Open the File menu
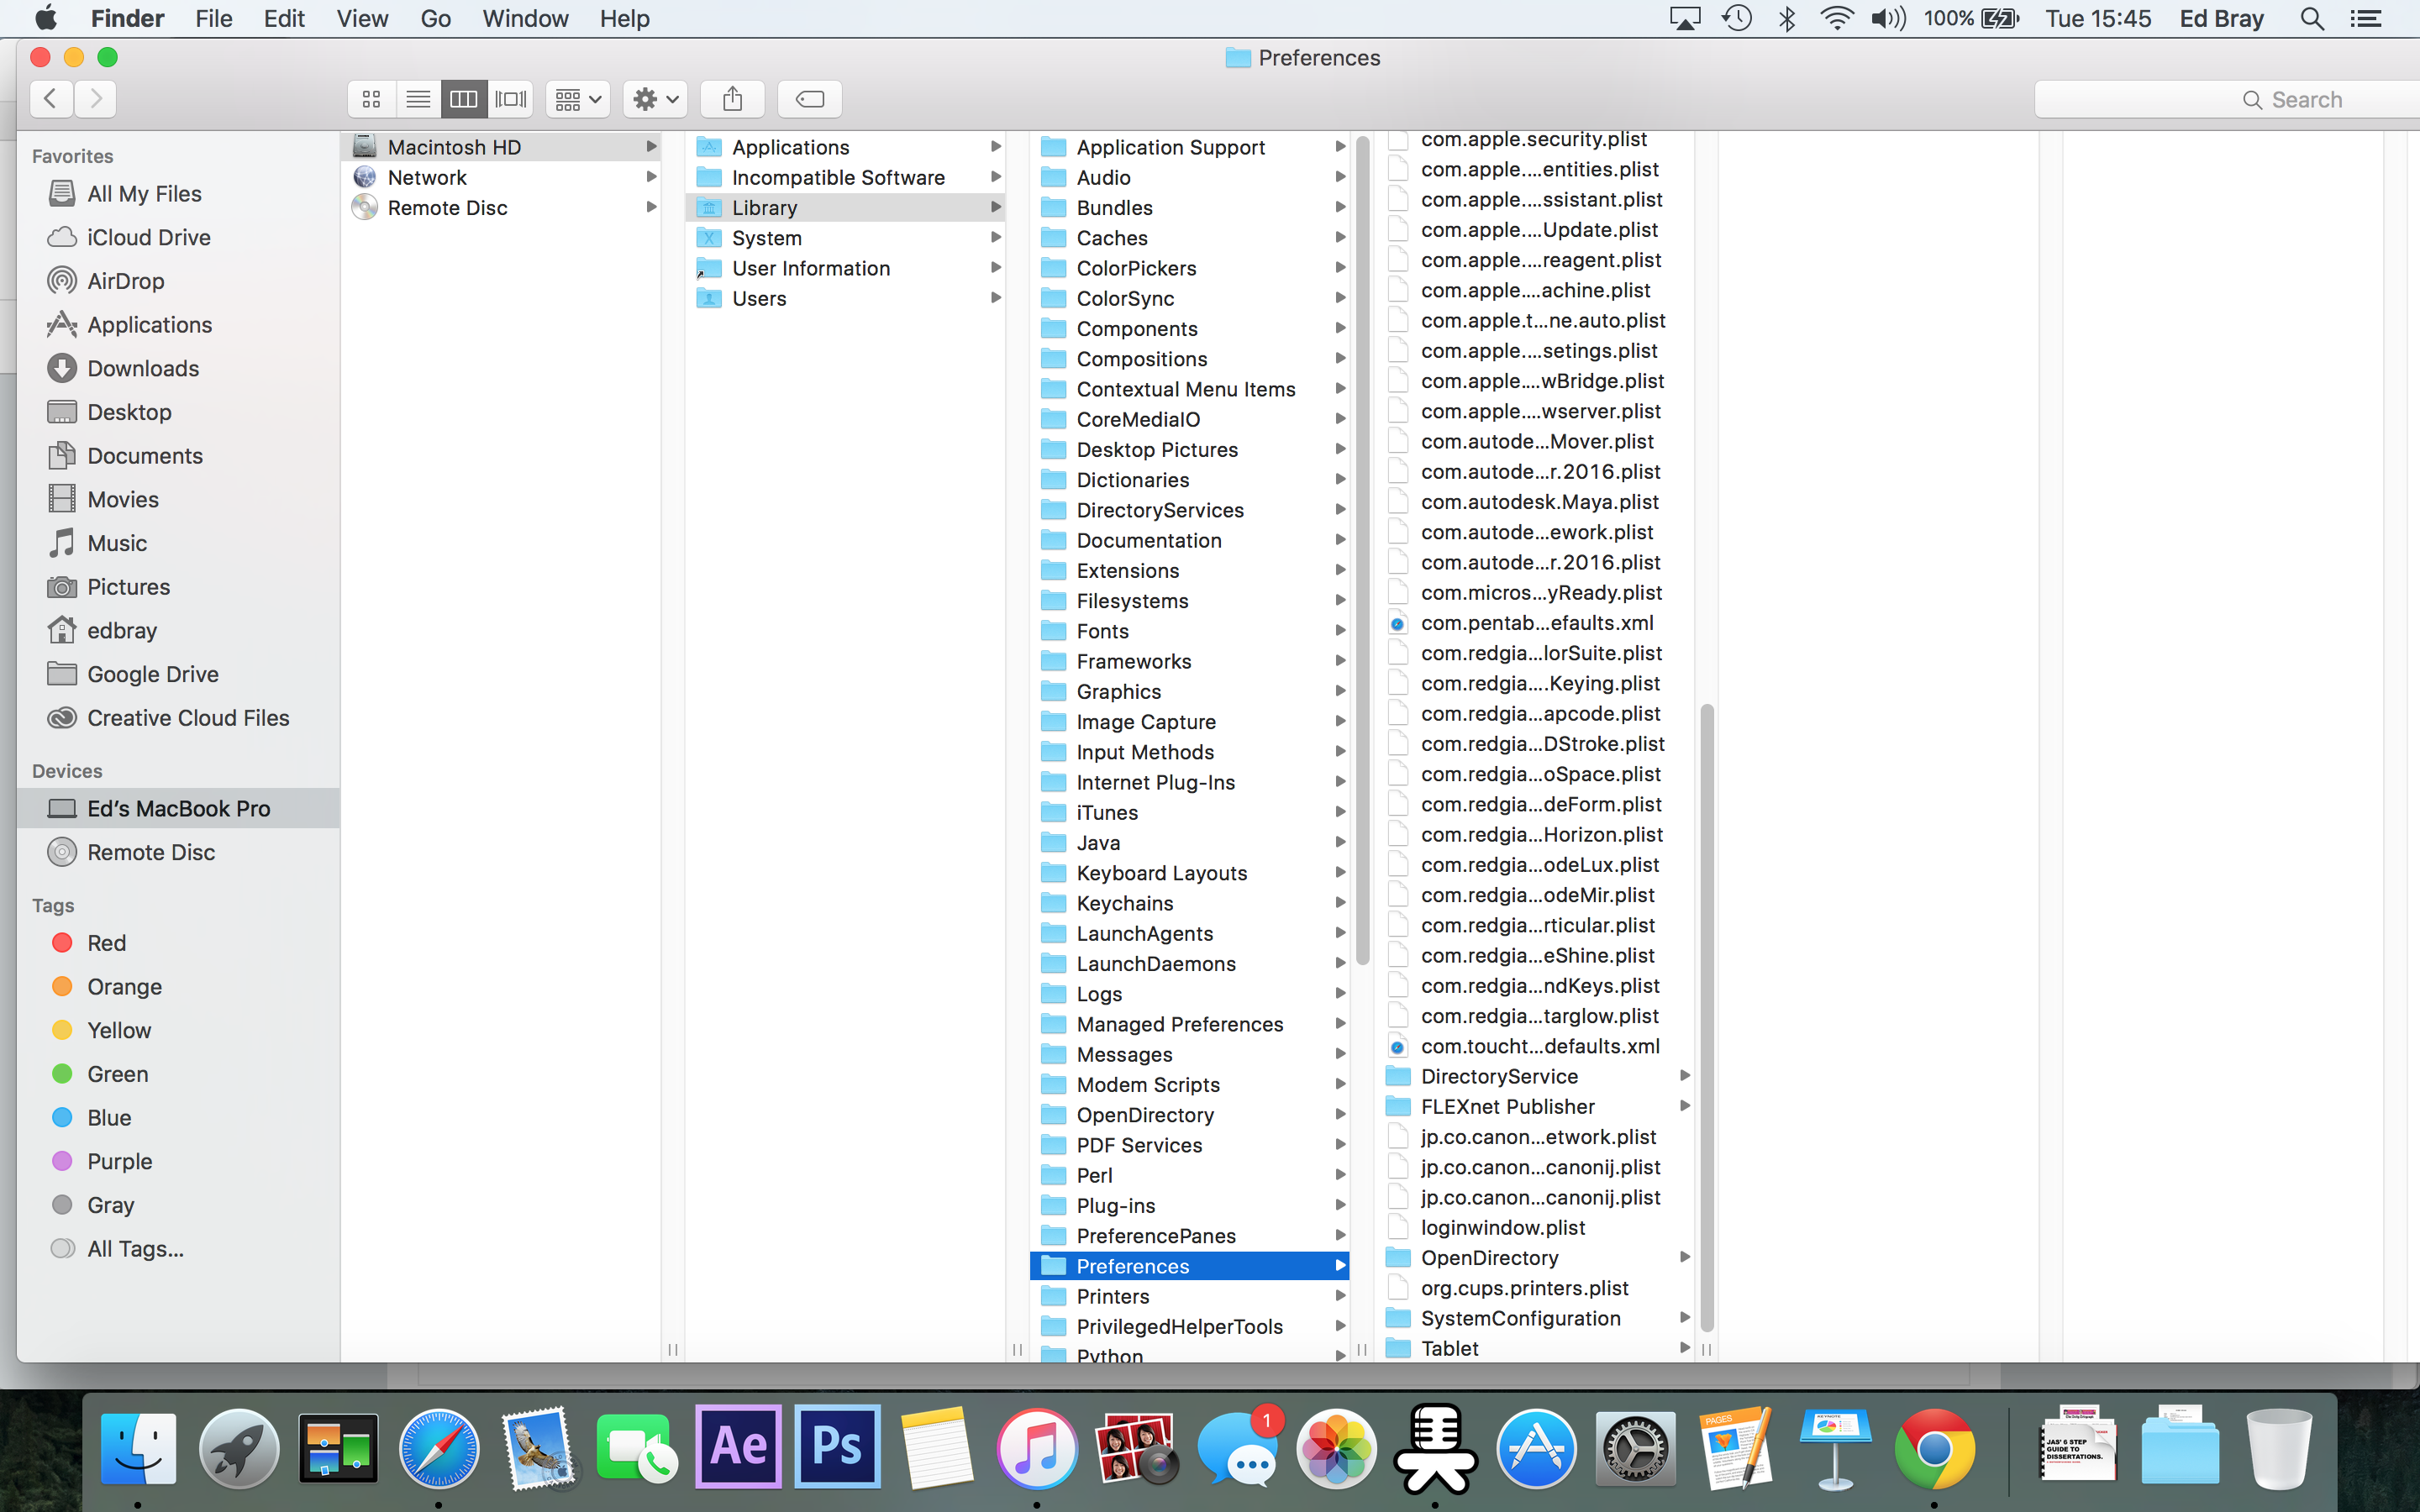2420x1512 pixels. click(214, 18)
